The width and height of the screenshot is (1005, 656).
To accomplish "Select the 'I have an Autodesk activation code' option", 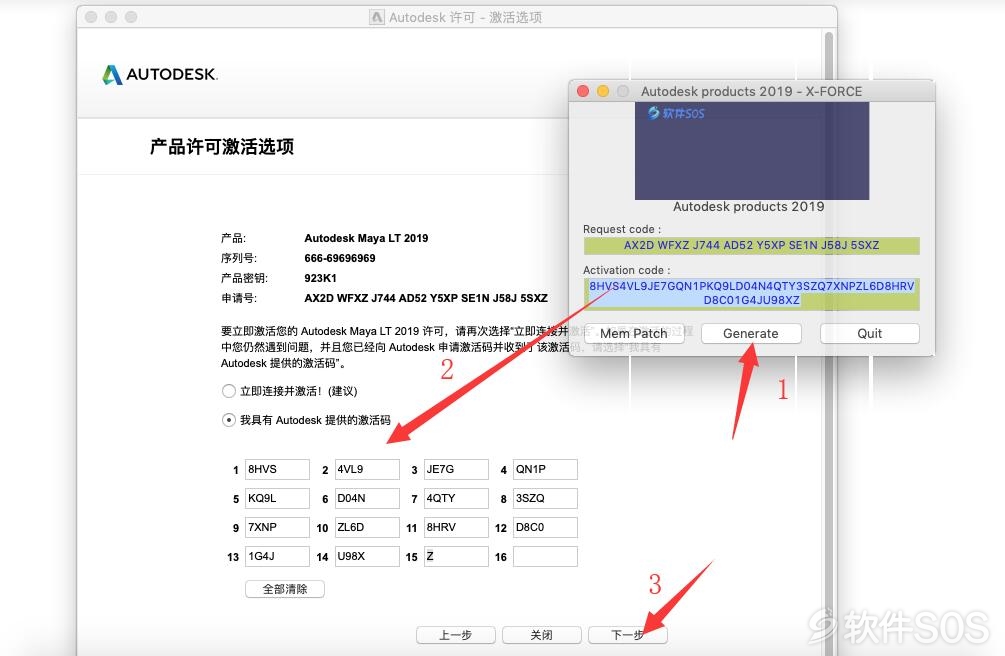I will pos(228,420).
